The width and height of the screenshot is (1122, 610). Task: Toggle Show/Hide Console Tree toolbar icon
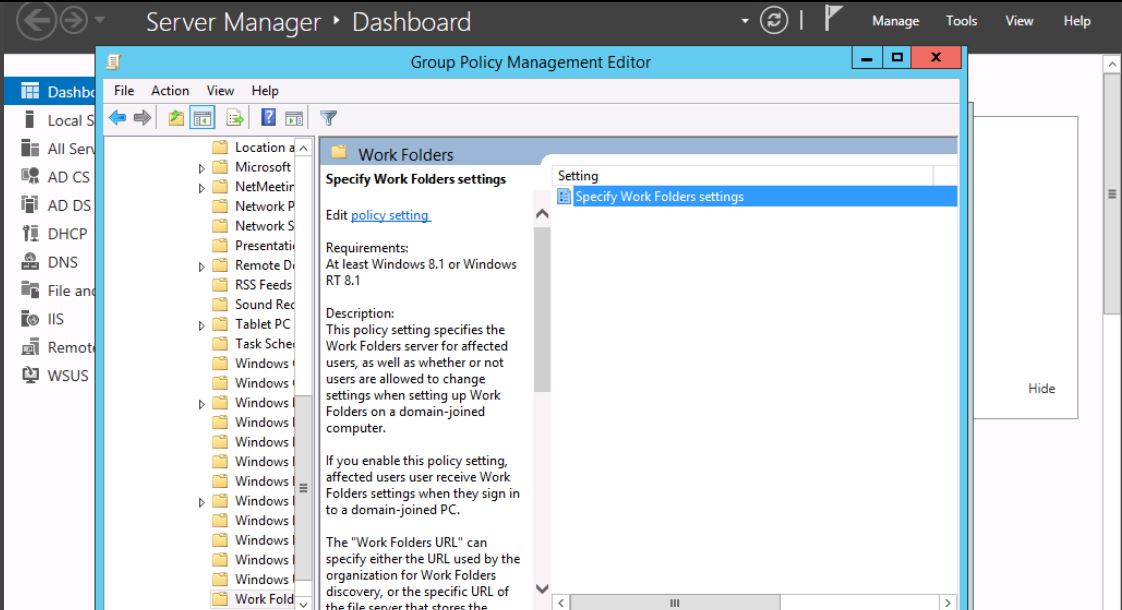tap(203, 118)
